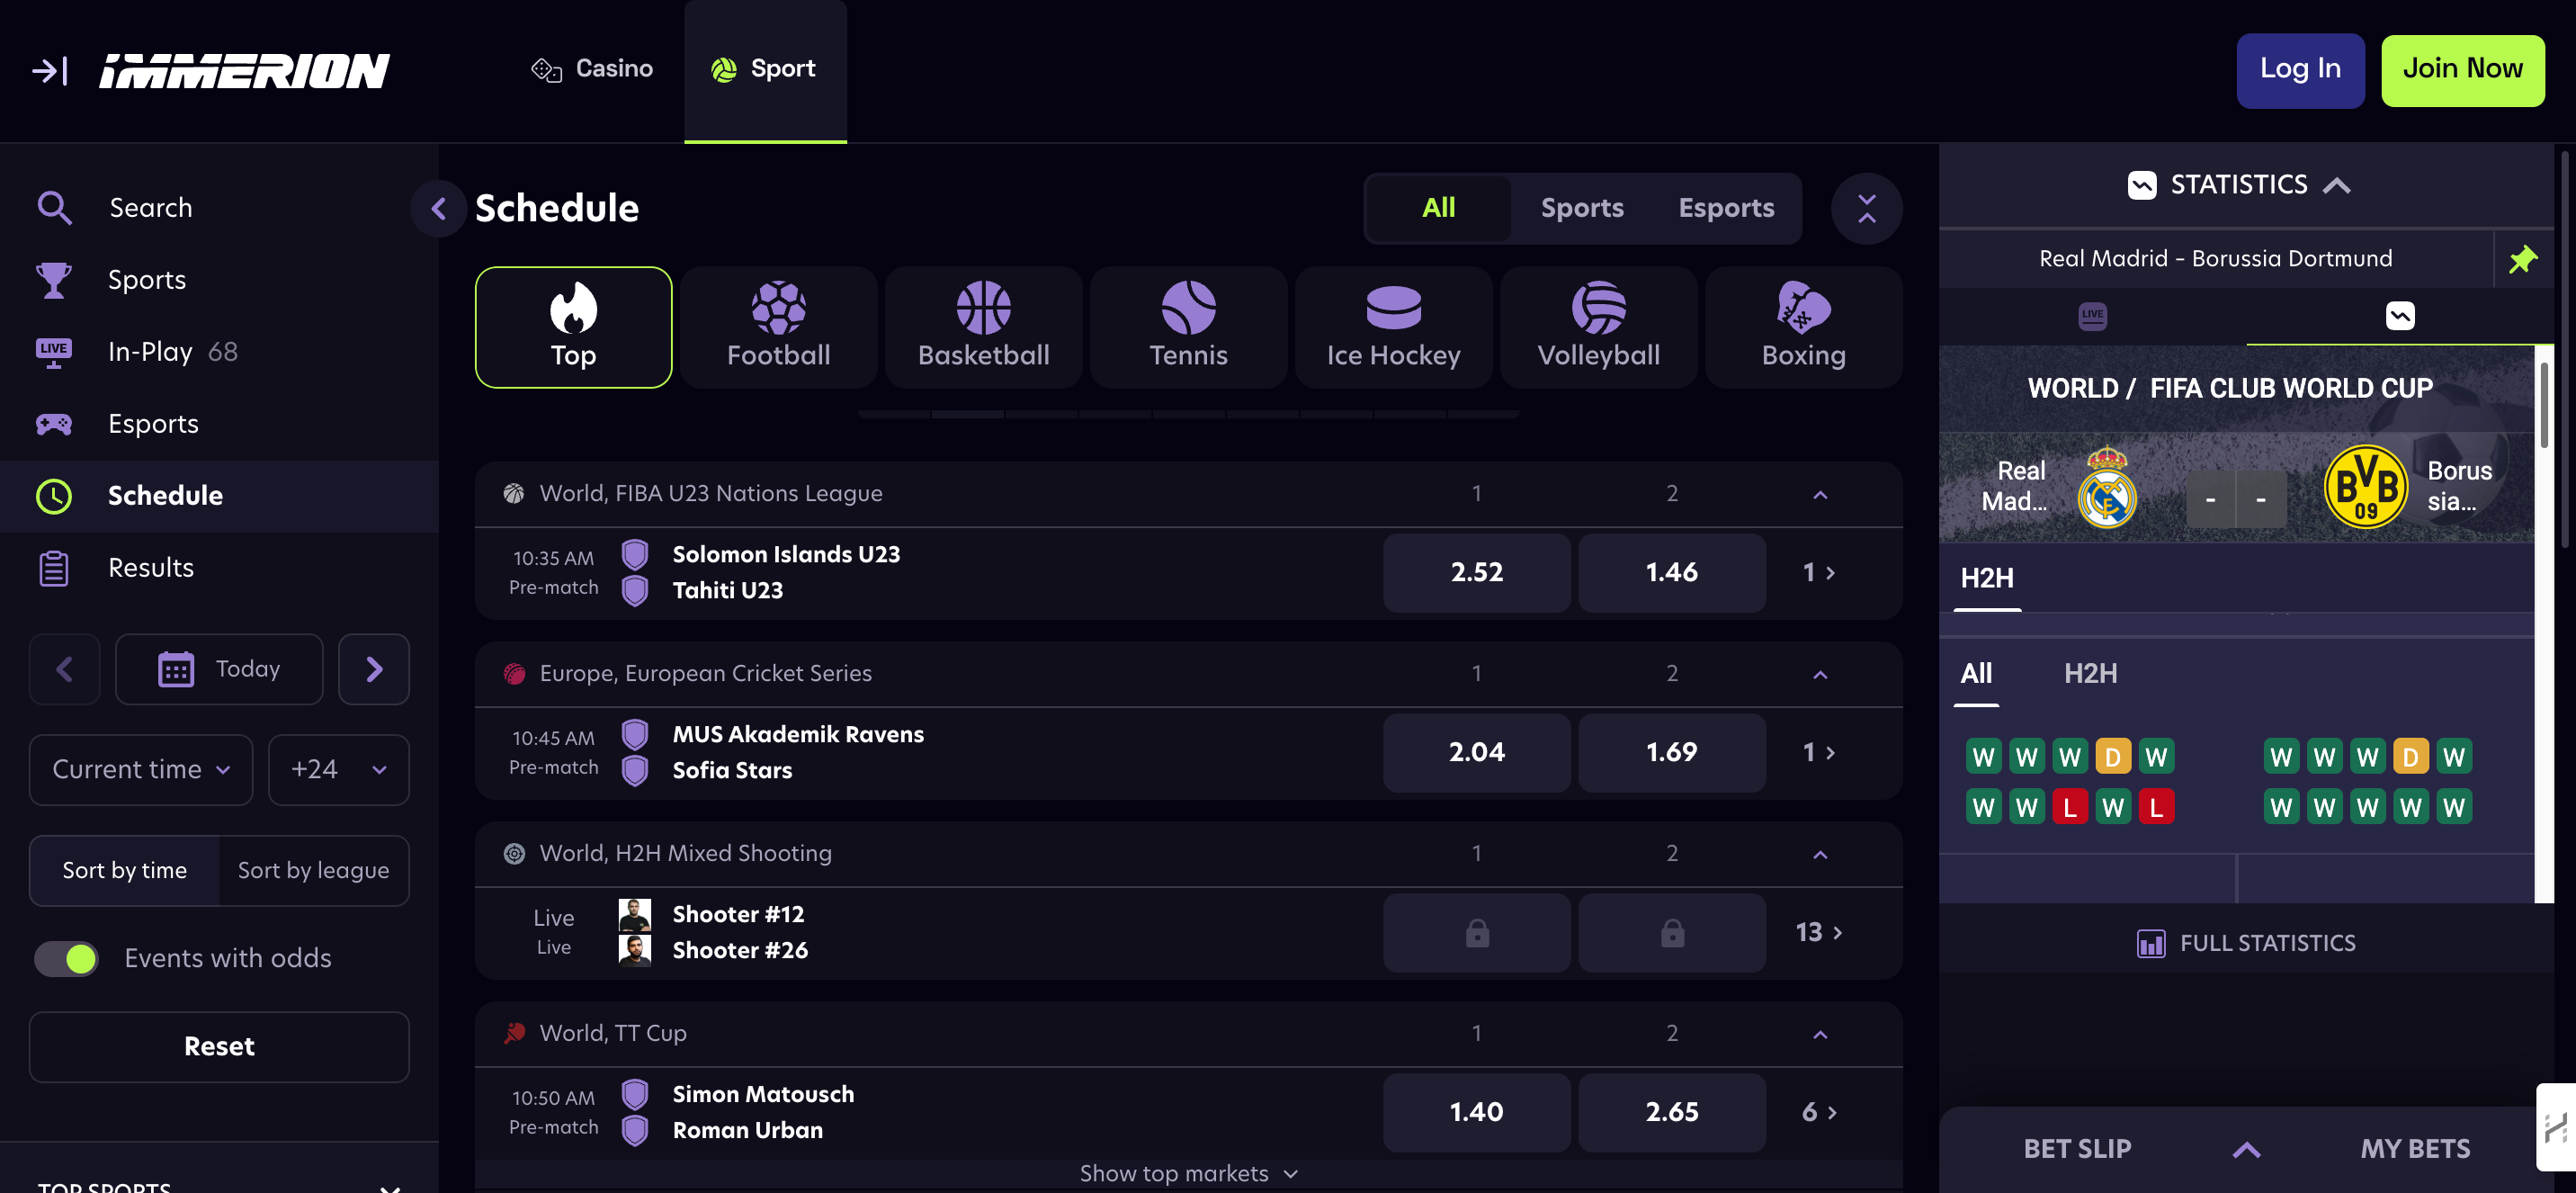The width and height of the screenshot is (2576, 1193).
Task: Filter the schedule by Sports
Action: [x=1582, y=208]
